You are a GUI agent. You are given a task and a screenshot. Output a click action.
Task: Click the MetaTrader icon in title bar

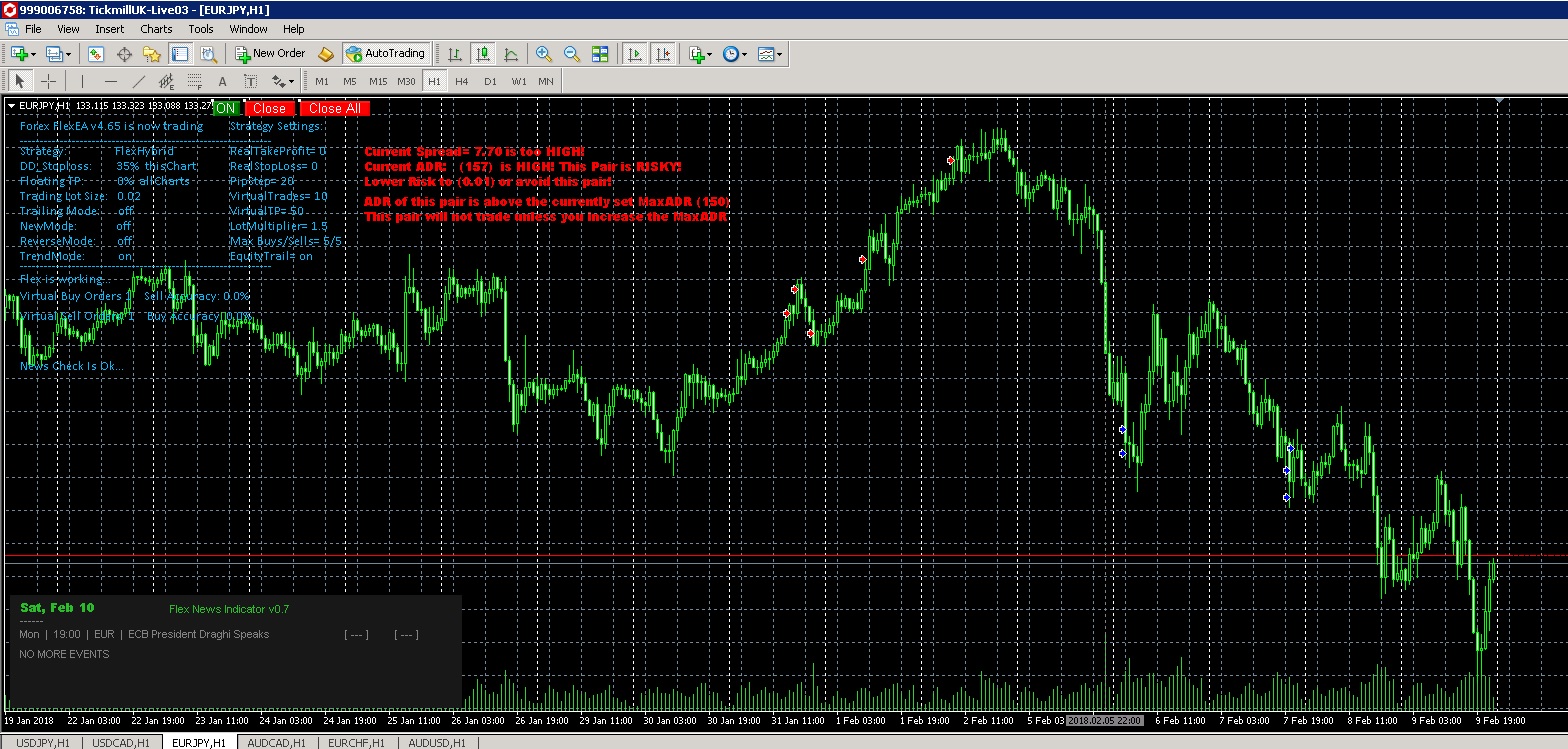pos(10,9)
